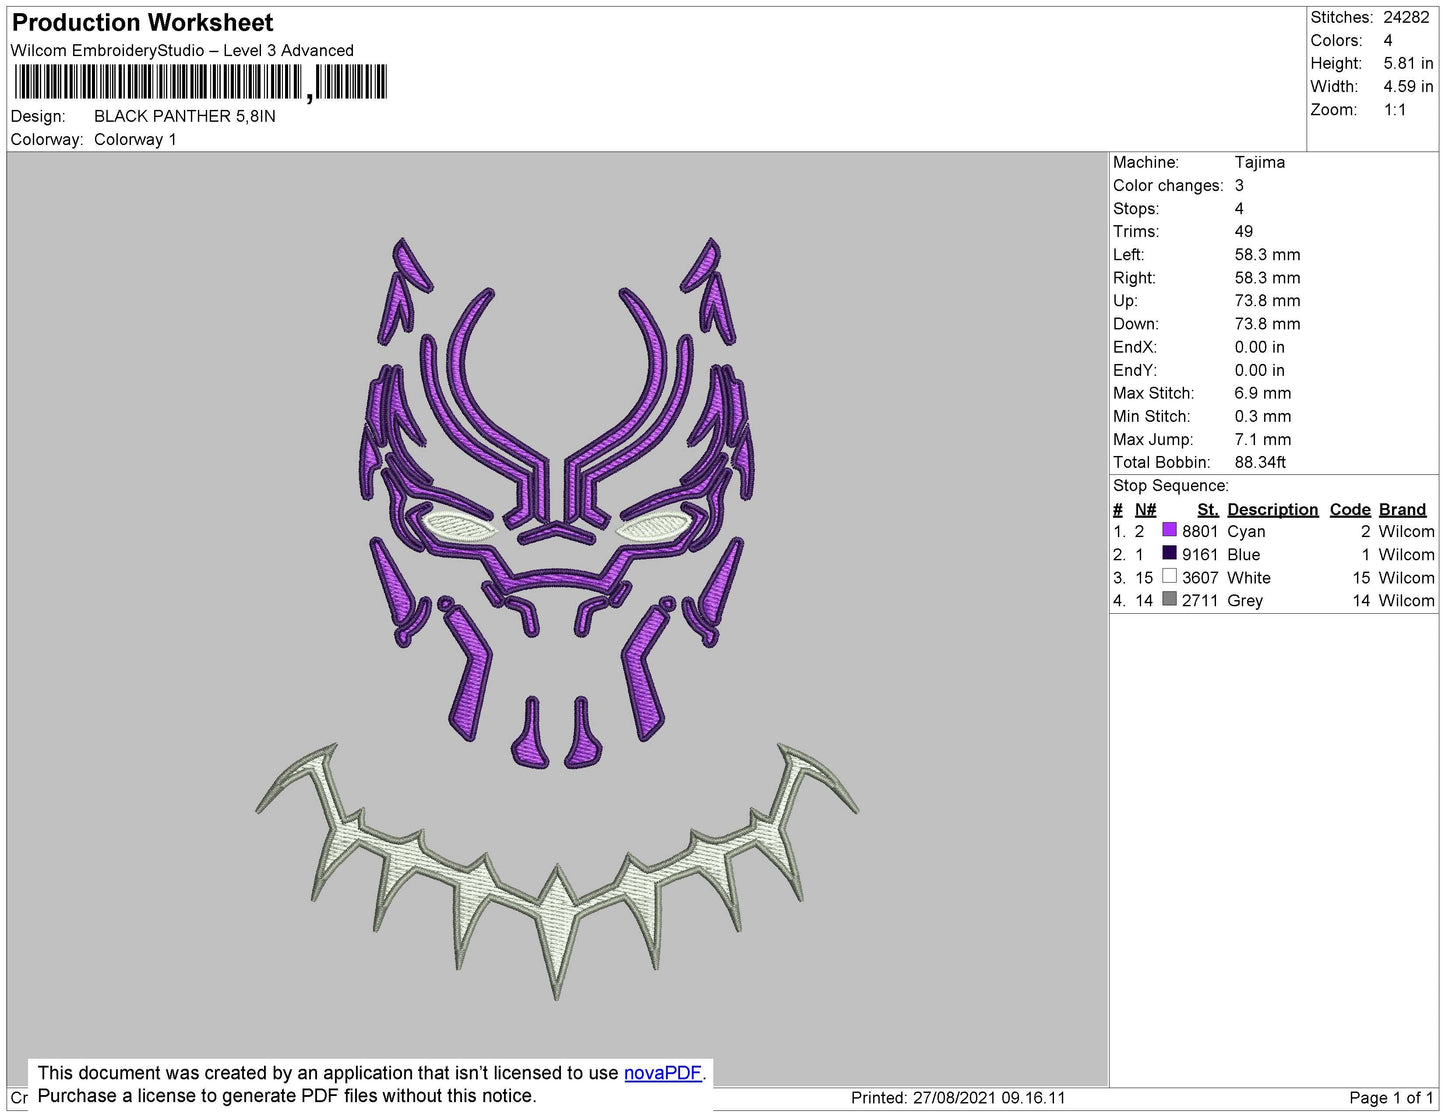Select "Wilcom EmbroideryStudio – Level 3 Advanced" text

(x=182, y=51)
